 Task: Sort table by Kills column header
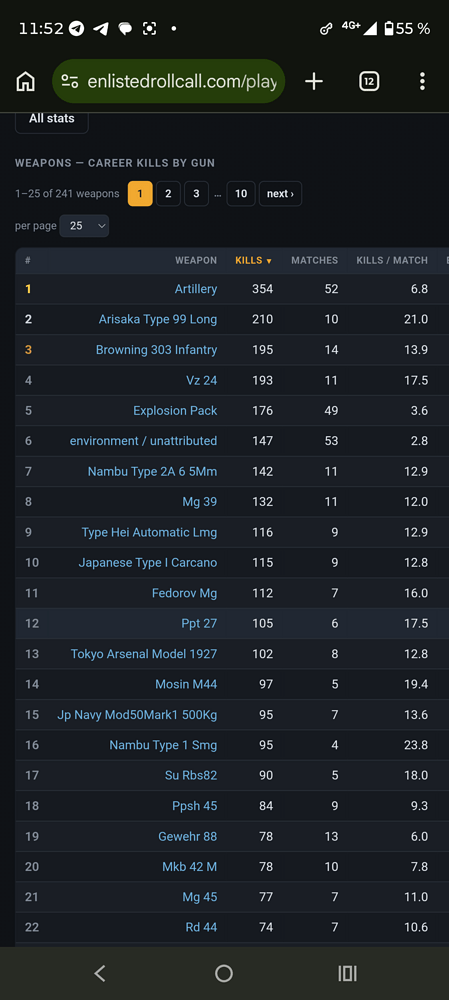254,260
